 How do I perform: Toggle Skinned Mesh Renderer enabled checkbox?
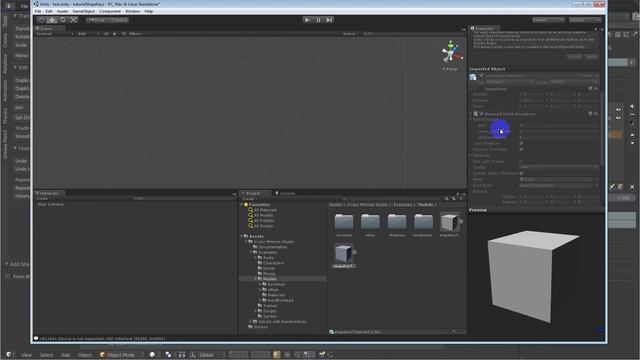point(481,114)
